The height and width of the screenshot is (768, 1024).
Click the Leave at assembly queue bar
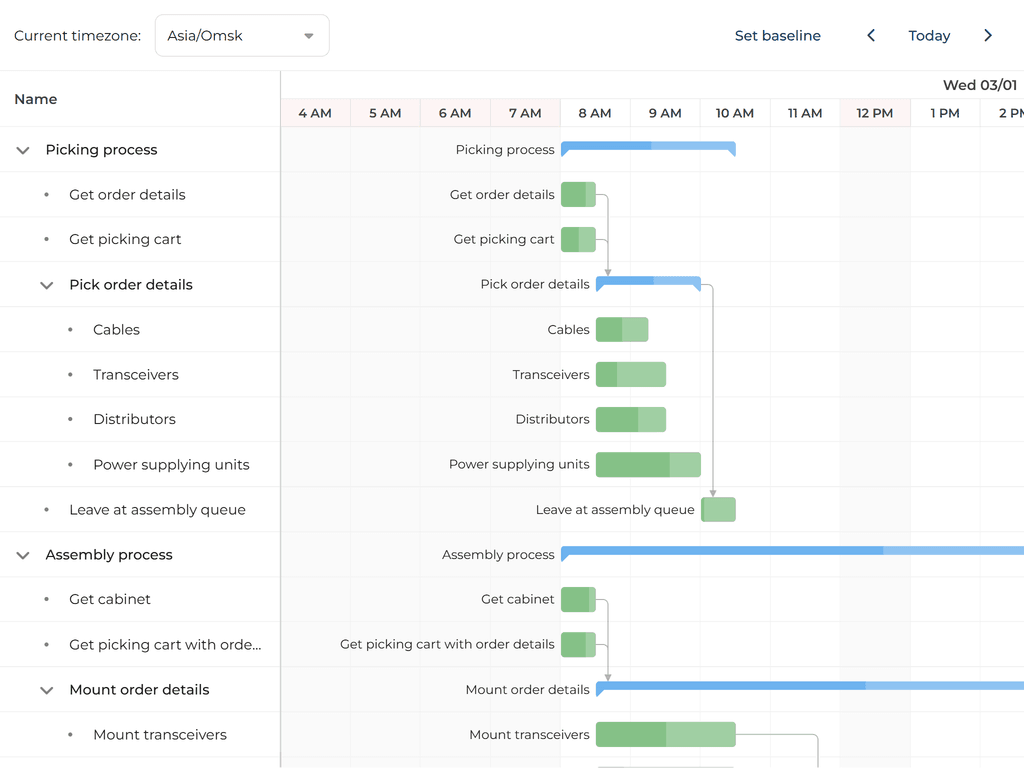tap(718, 509)
